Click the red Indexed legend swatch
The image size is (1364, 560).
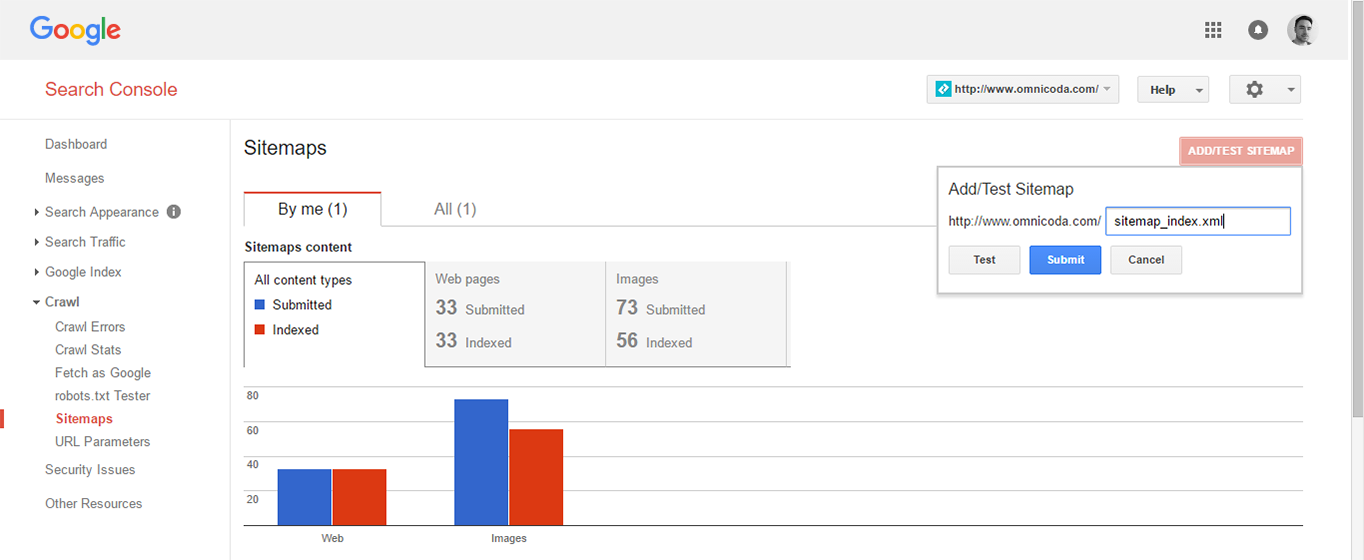click(x=260, y=330)
